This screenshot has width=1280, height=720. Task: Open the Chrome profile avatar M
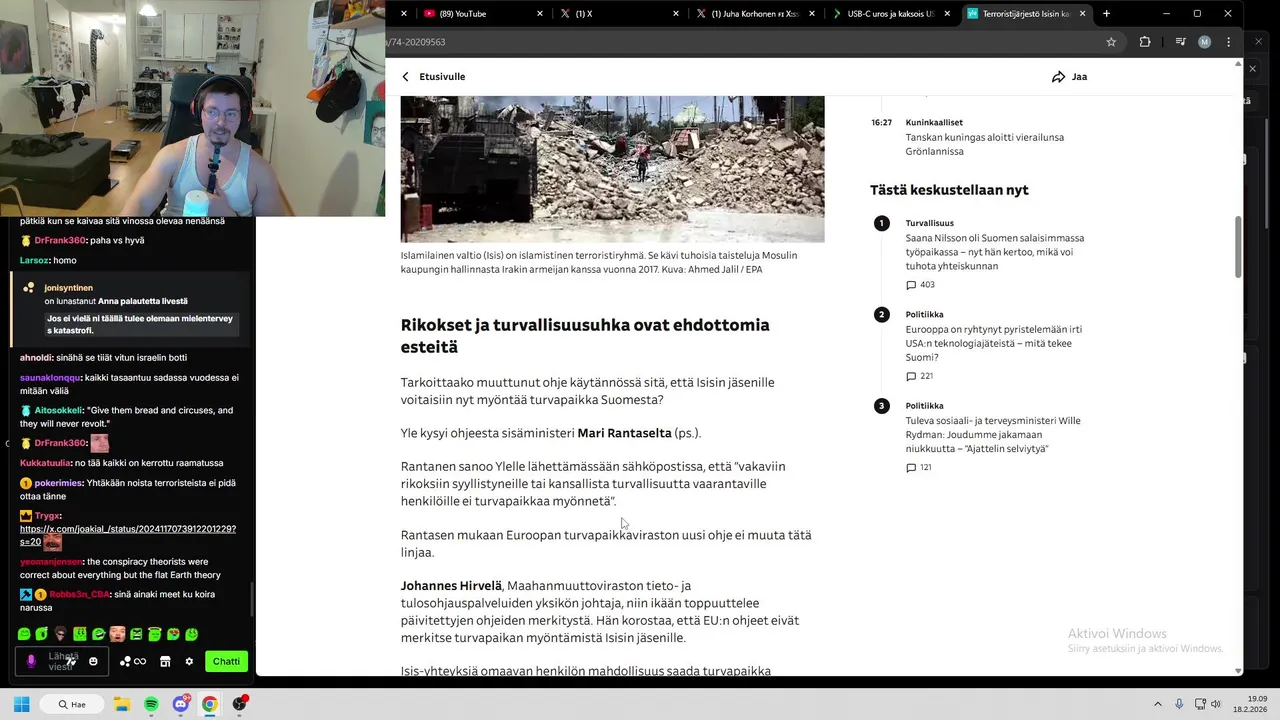coord(1204,42)
